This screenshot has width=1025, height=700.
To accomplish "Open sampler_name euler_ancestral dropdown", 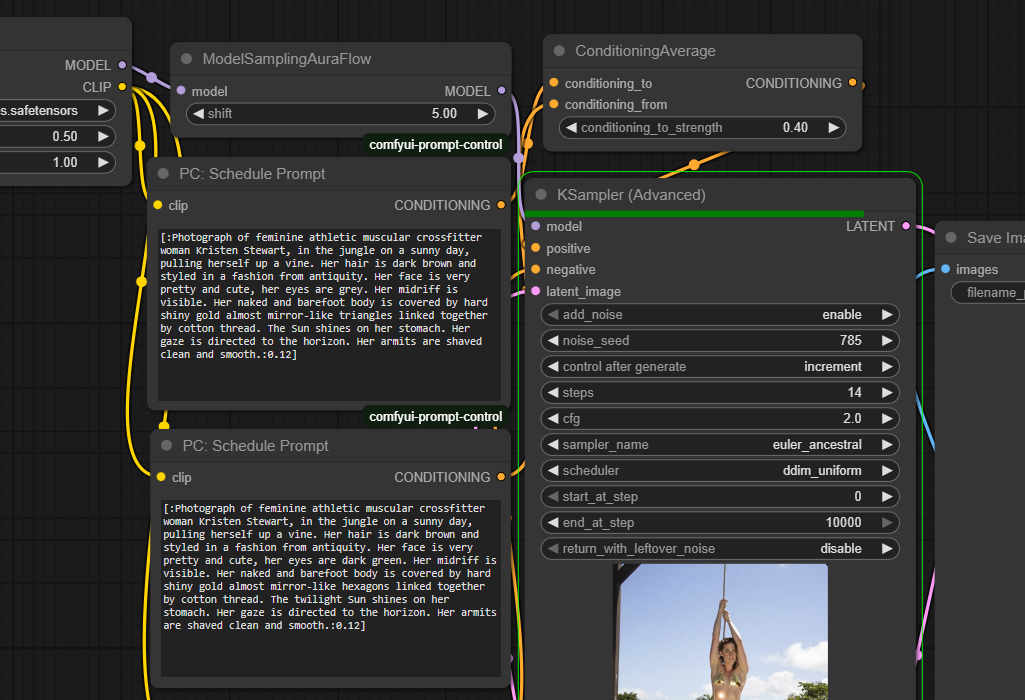I will tap(720, 444).
